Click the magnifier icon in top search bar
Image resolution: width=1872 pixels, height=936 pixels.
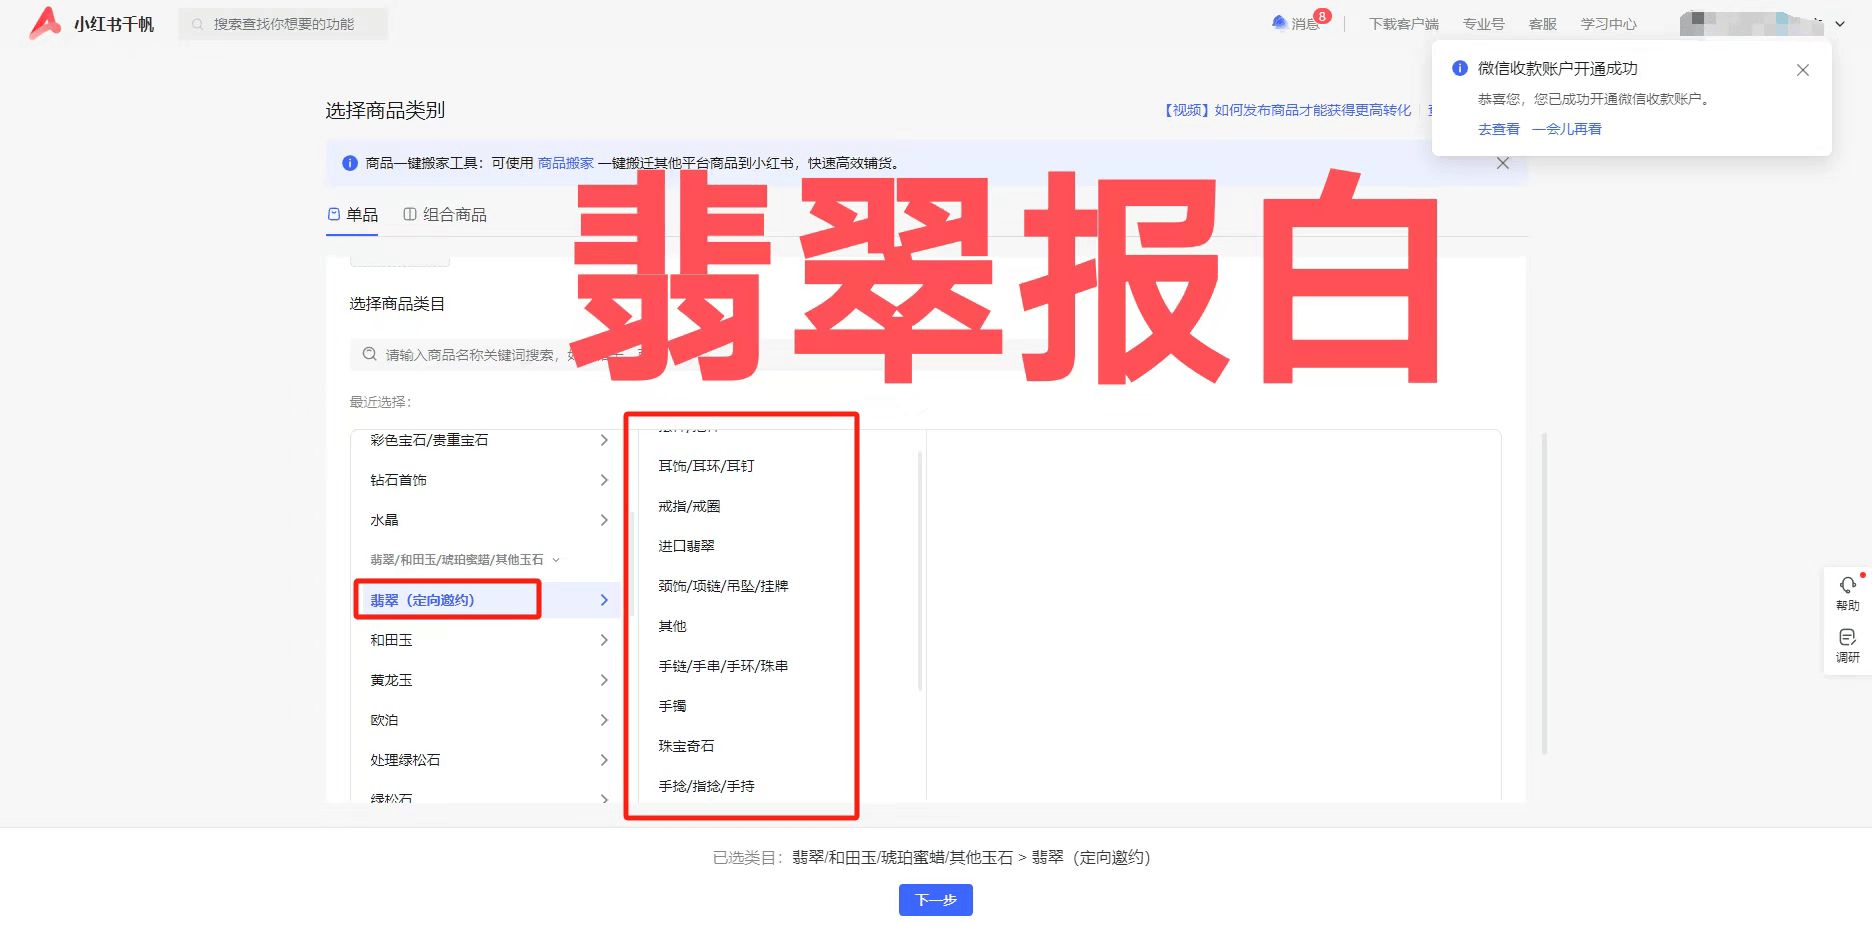(x=196, y=23)
